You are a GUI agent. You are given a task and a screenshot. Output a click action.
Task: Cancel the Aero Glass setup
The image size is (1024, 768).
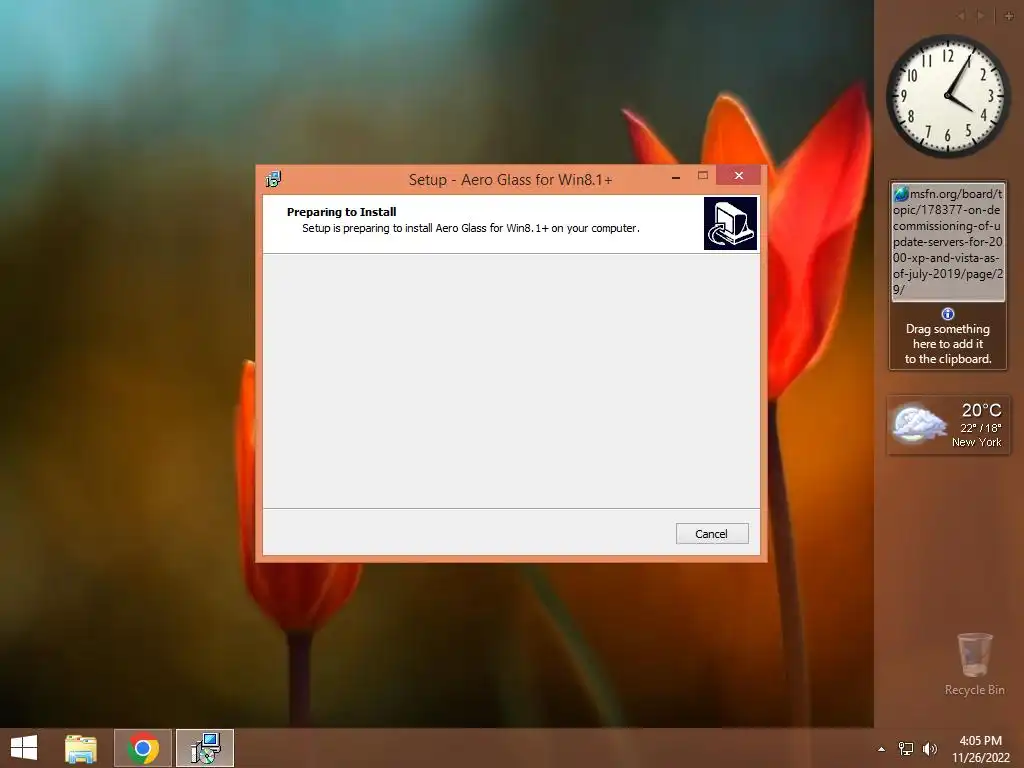[x=712, y=534]
